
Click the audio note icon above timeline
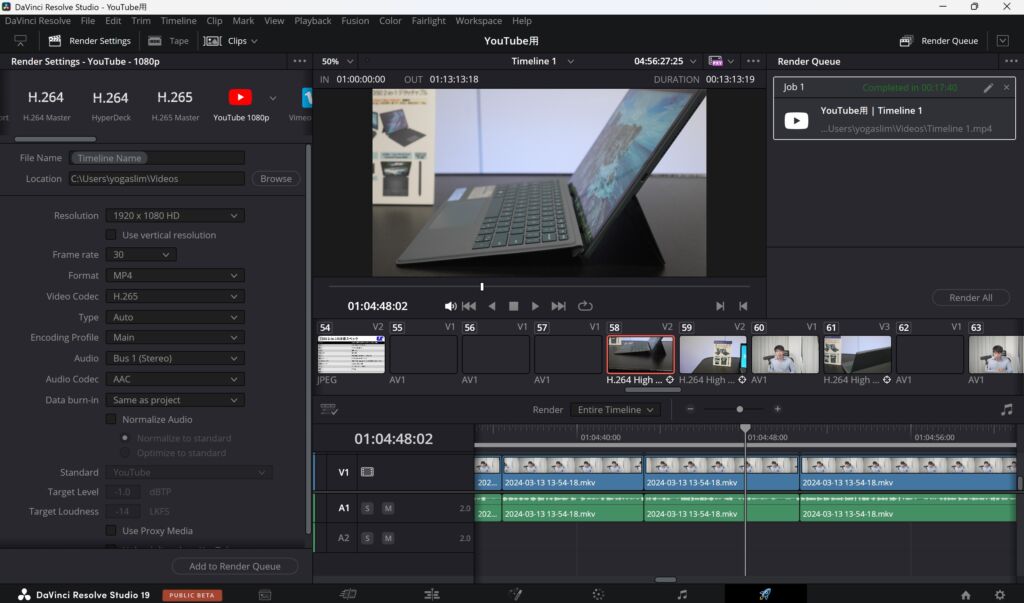(1006, 410)
